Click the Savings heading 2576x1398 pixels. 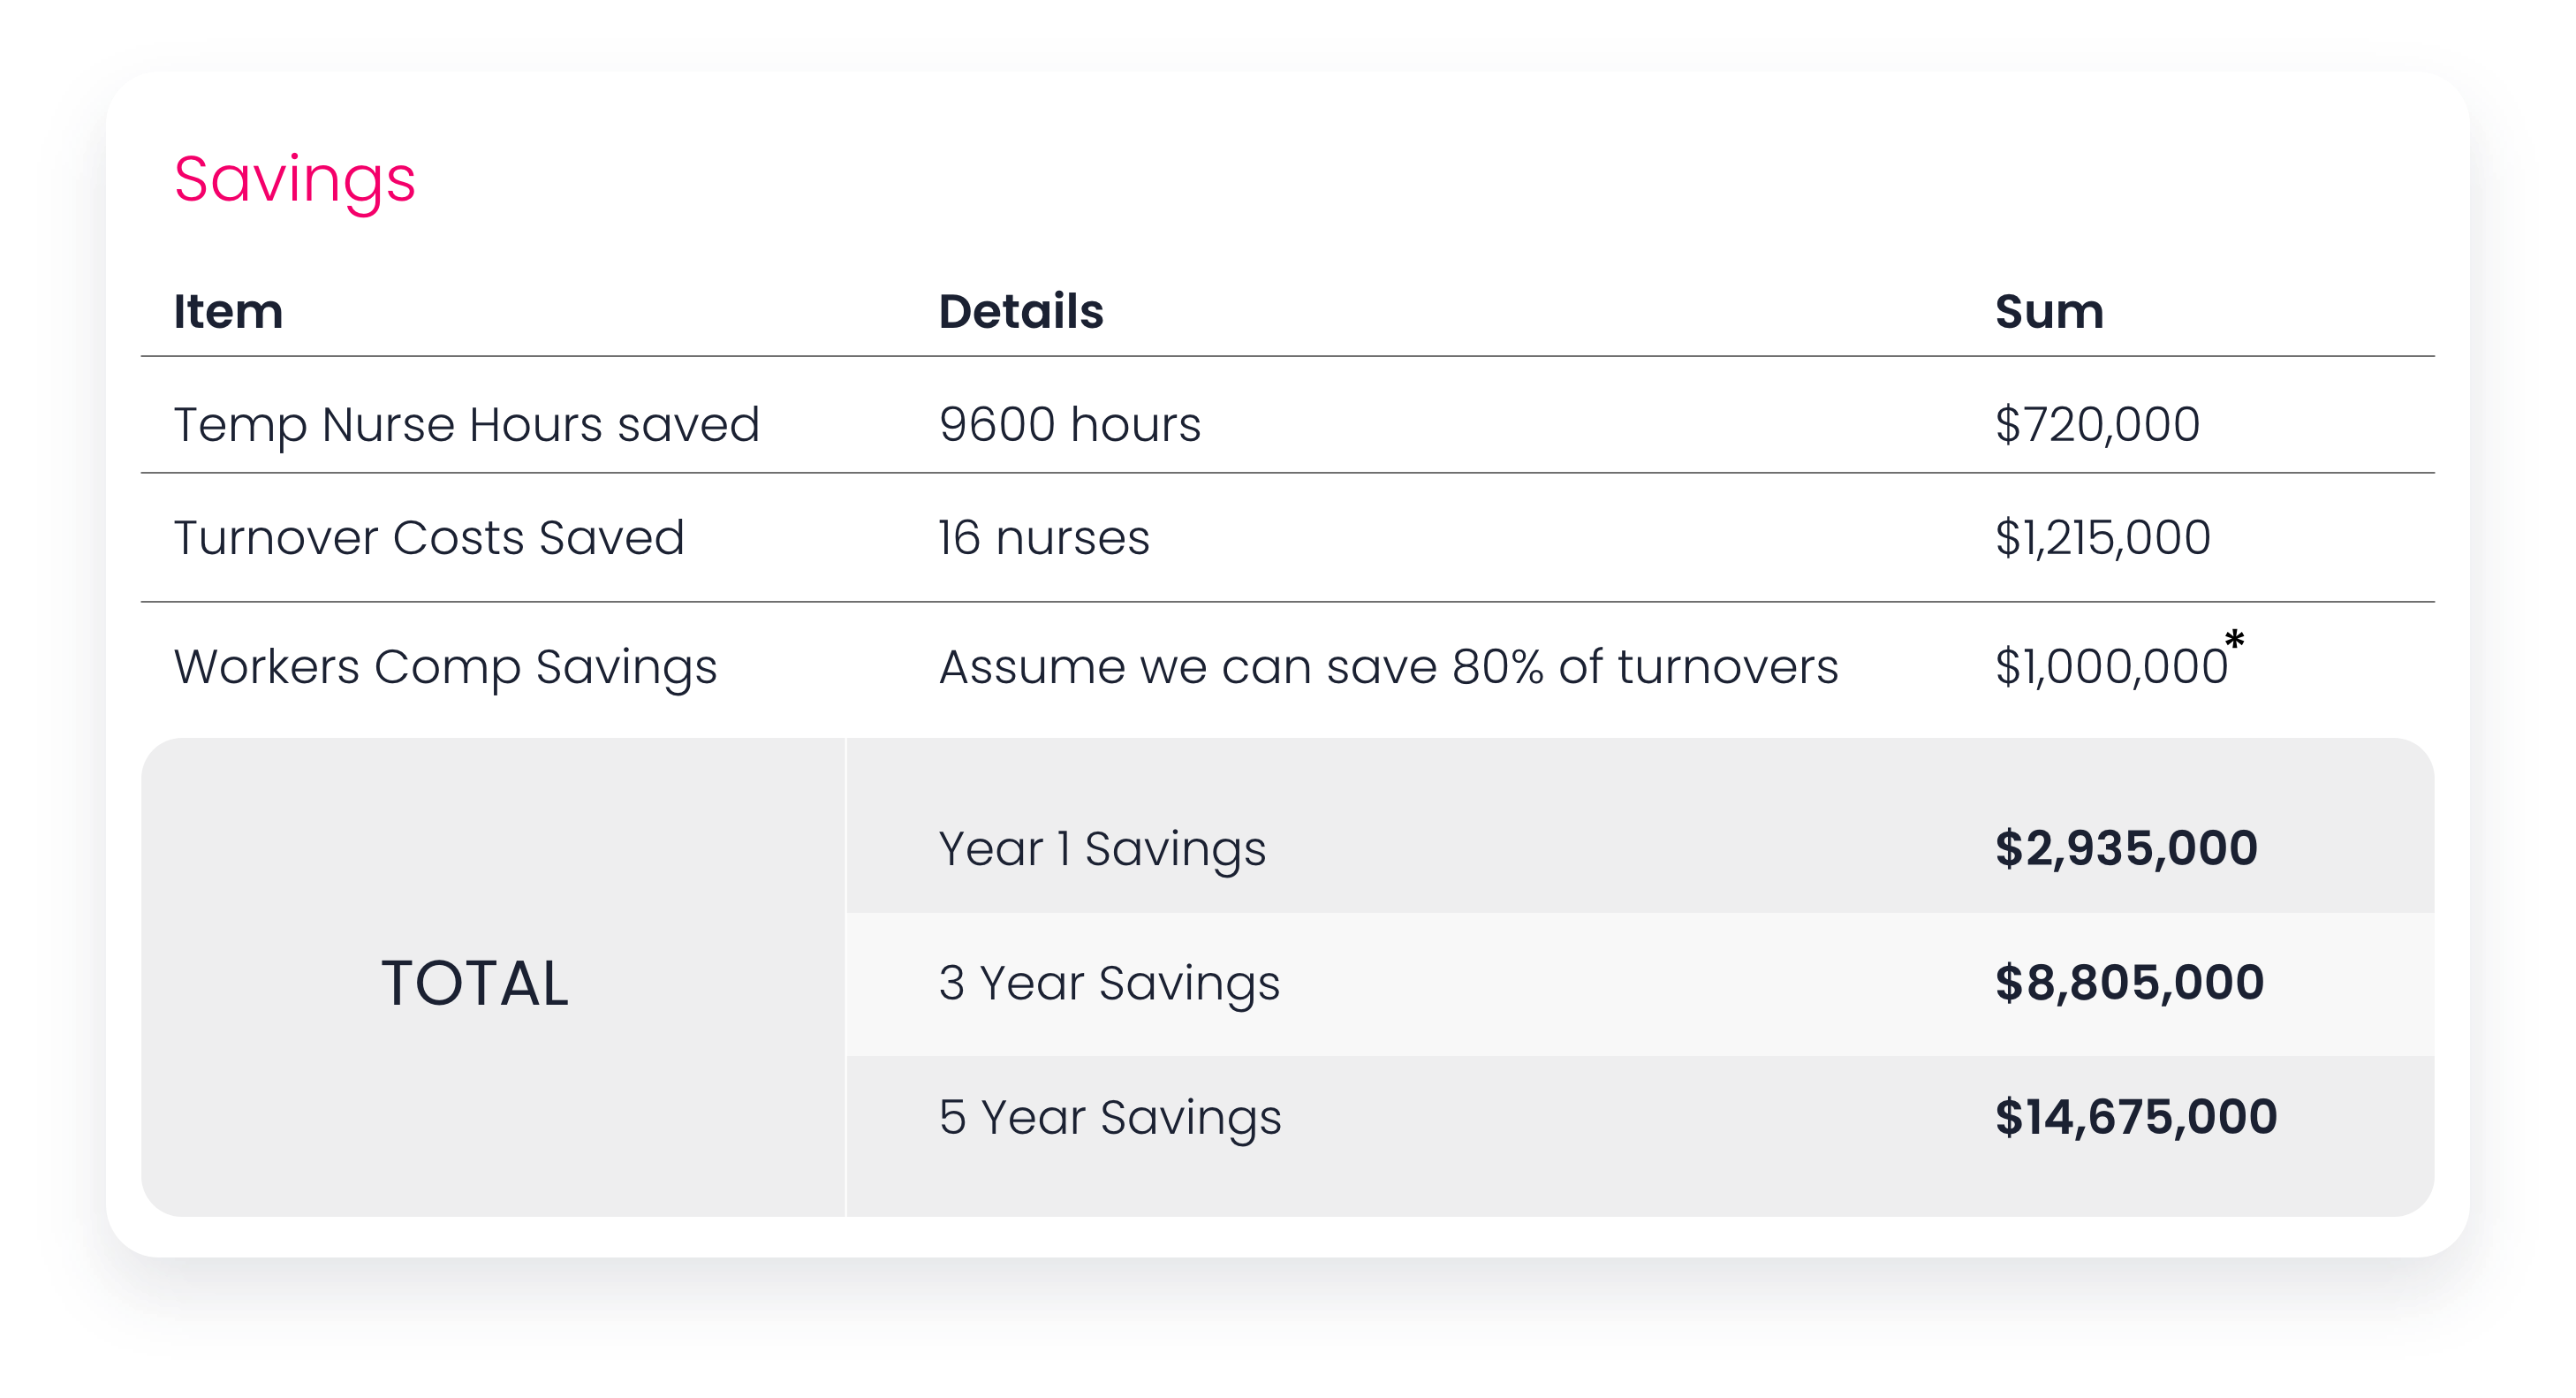point(294,181)
